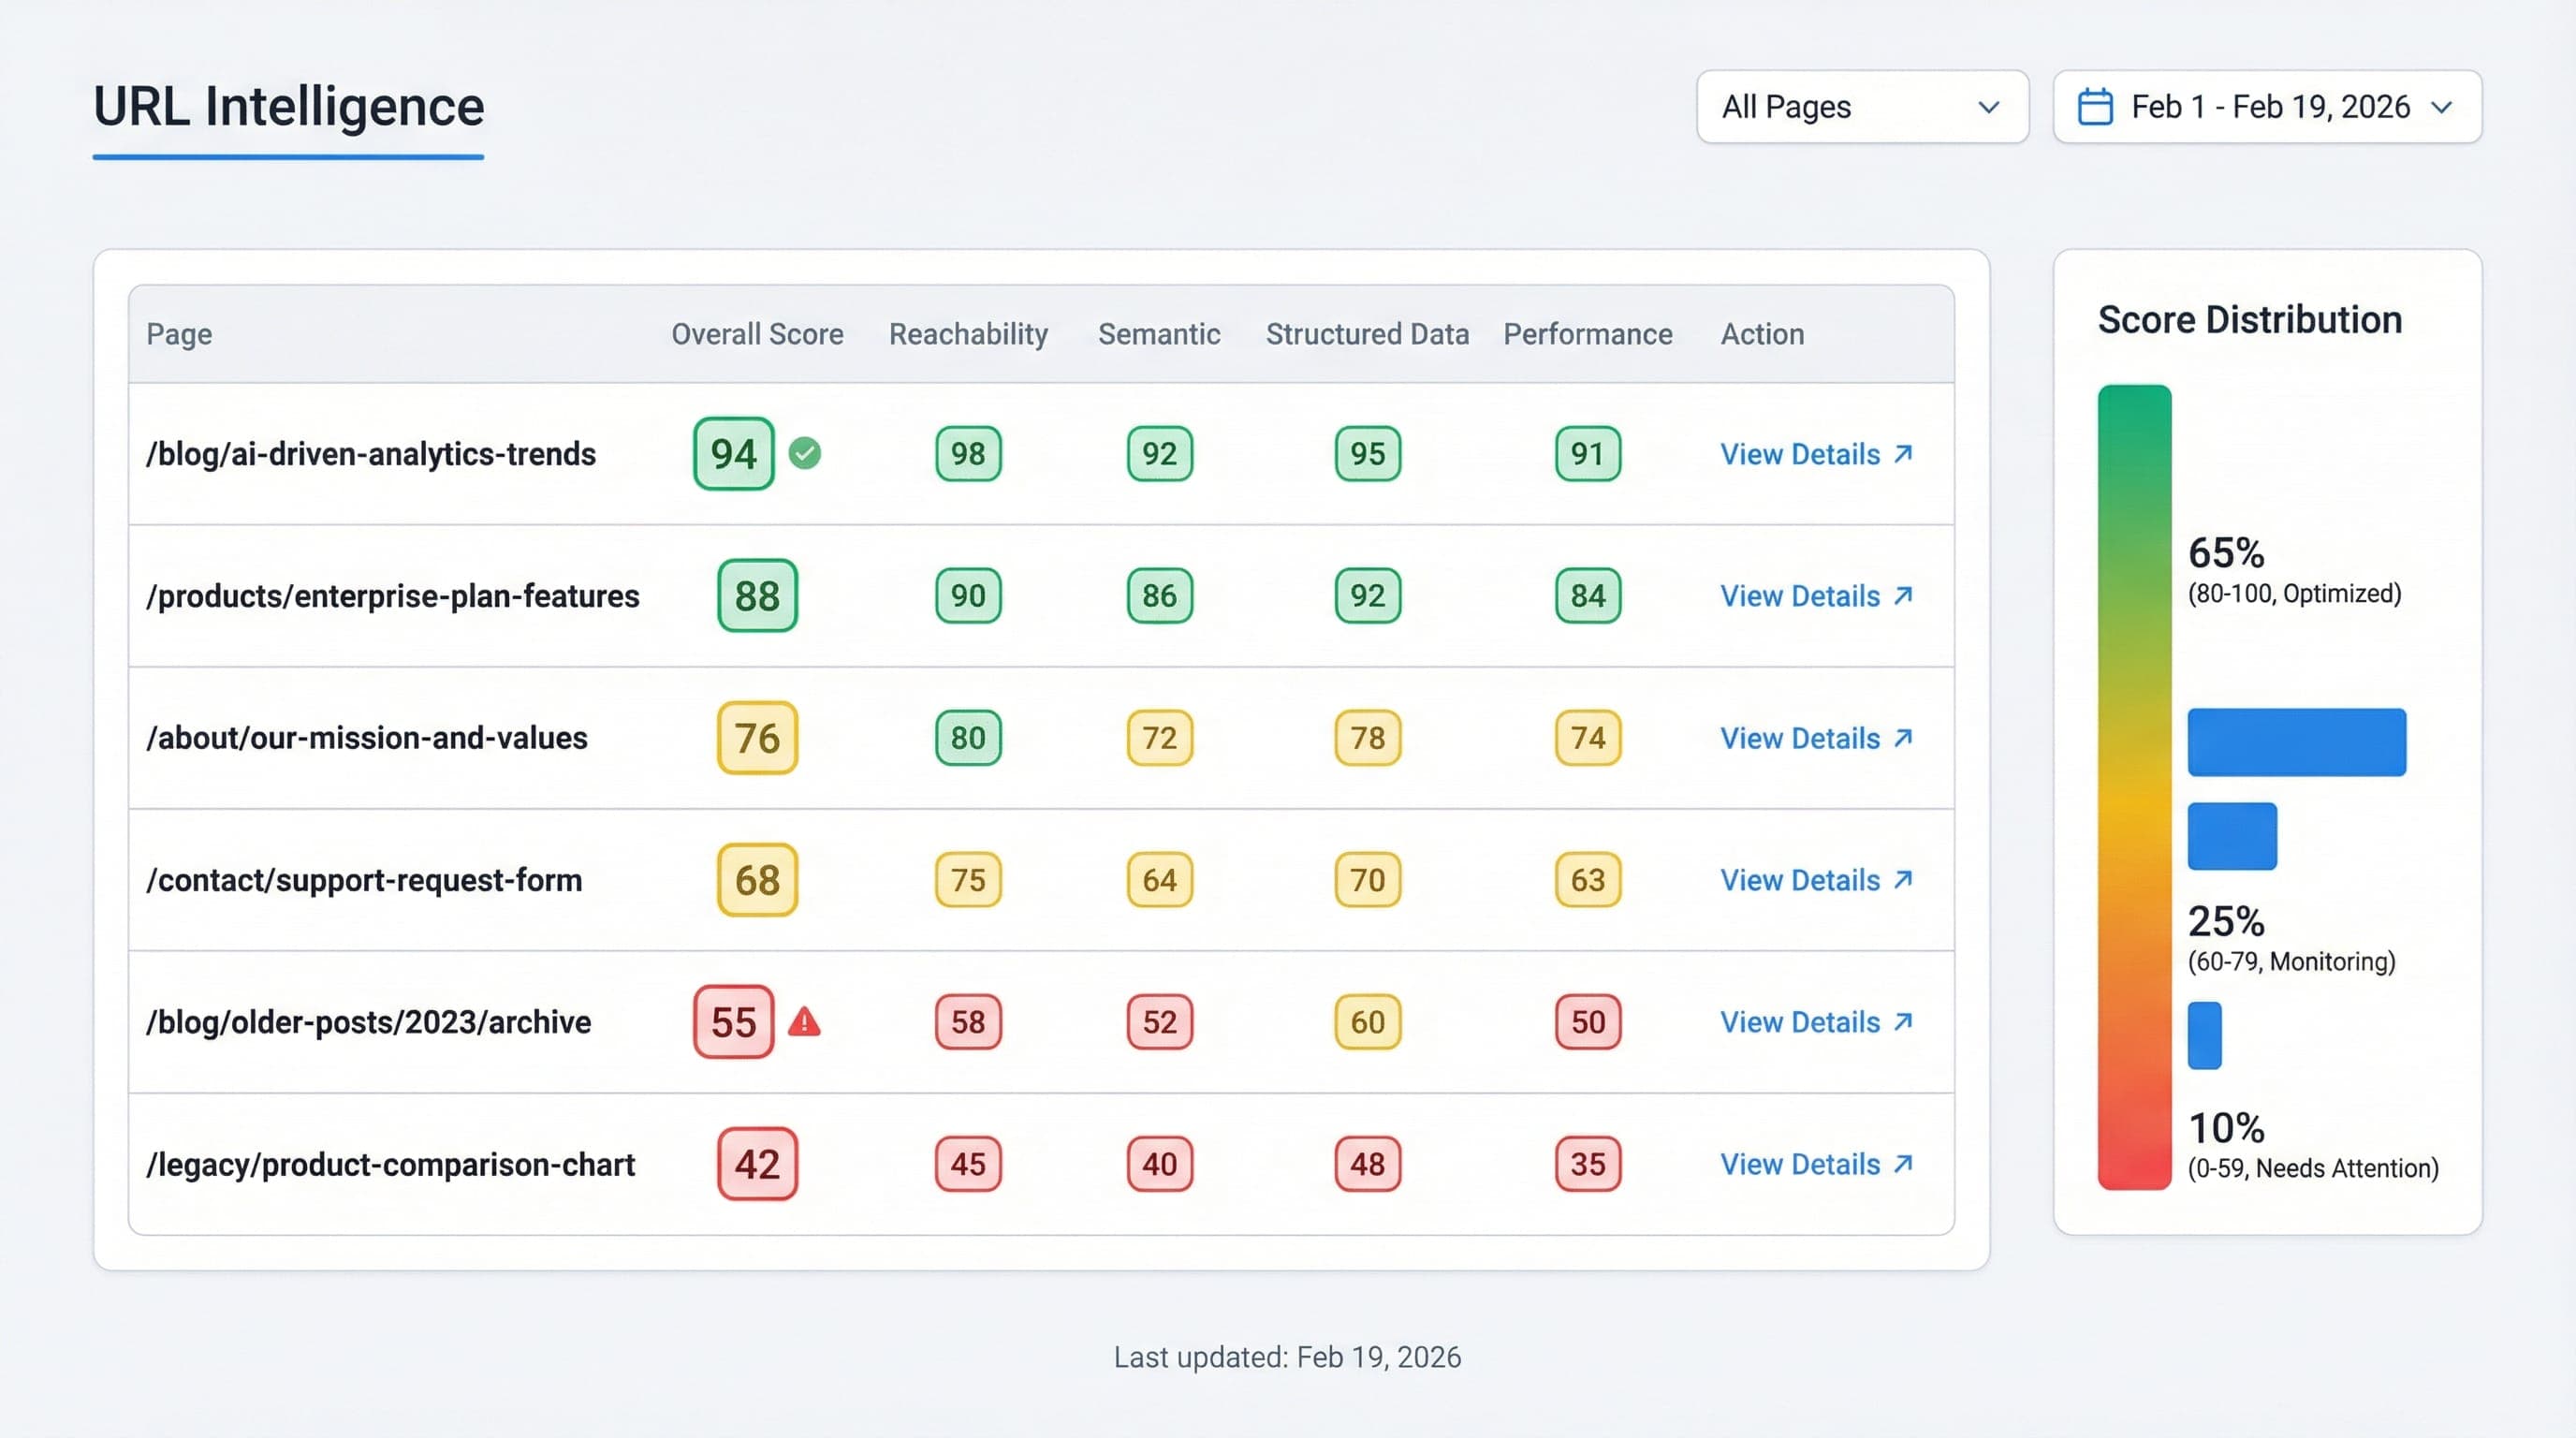
Task: Click the yellow 76 badge for mission page
Action: (757, 738)
